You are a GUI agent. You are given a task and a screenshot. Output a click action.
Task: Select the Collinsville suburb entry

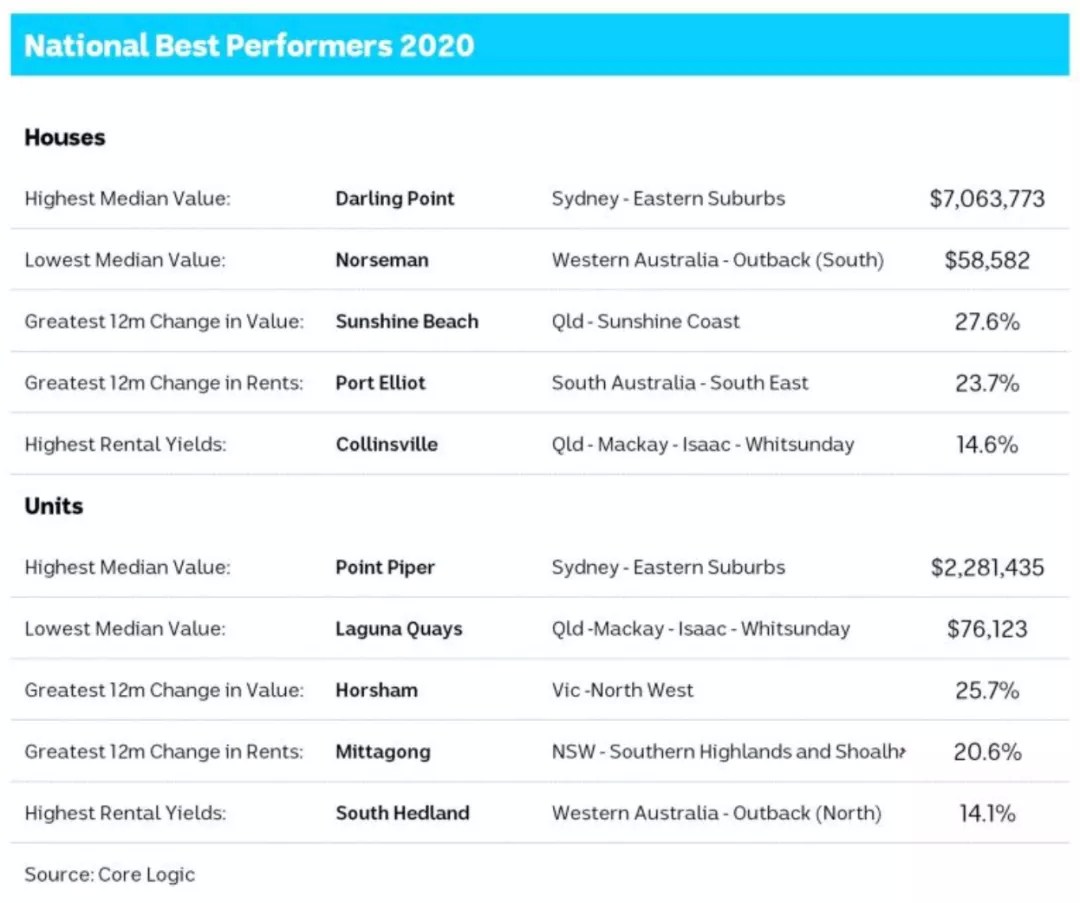(x=386, y=444)
